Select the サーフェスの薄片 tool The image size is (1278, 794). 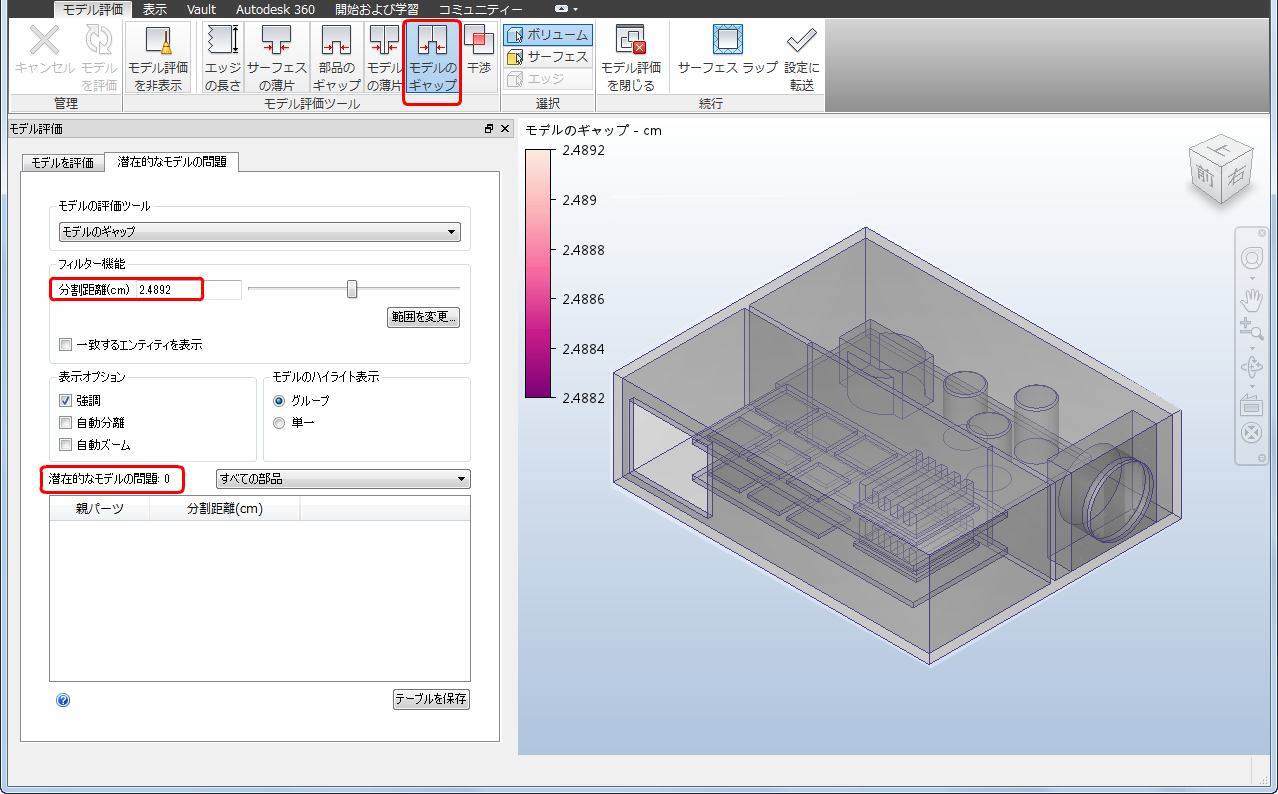point(276,57)
